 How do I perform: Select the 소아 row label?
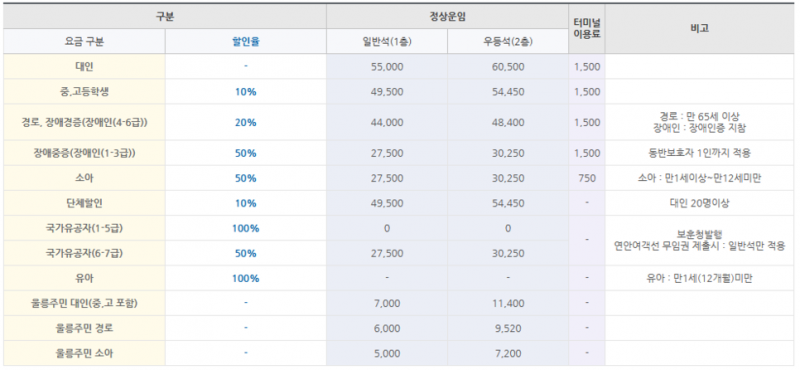[x=84, y=178]
